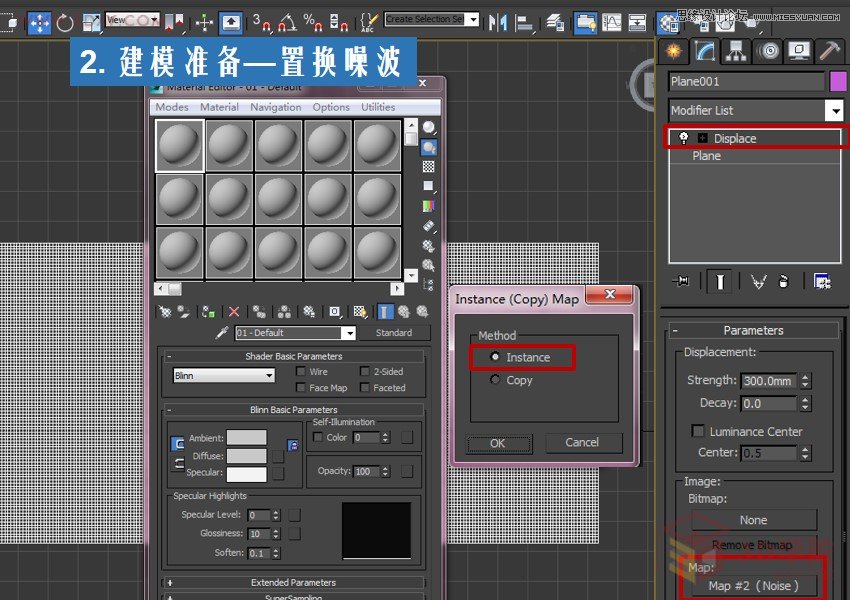
Task: Select the Instance radio button
Action: (x=494, y=357)
